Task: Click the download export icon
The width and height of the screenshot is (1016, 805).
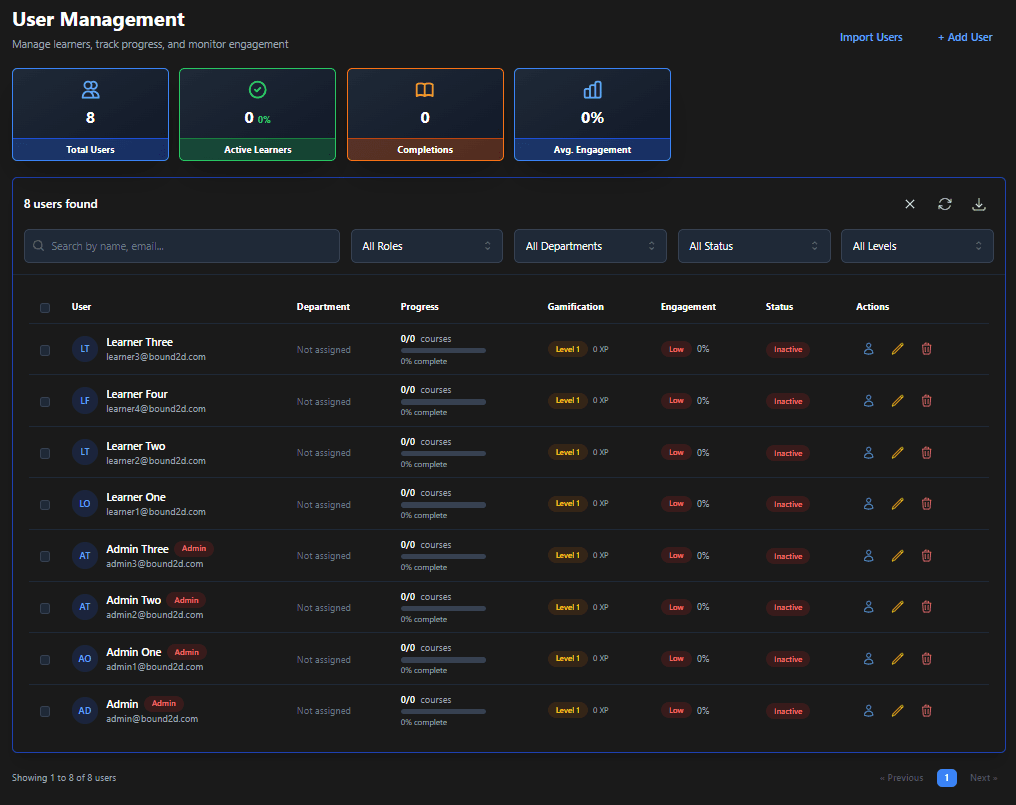Action: (979, 204)
